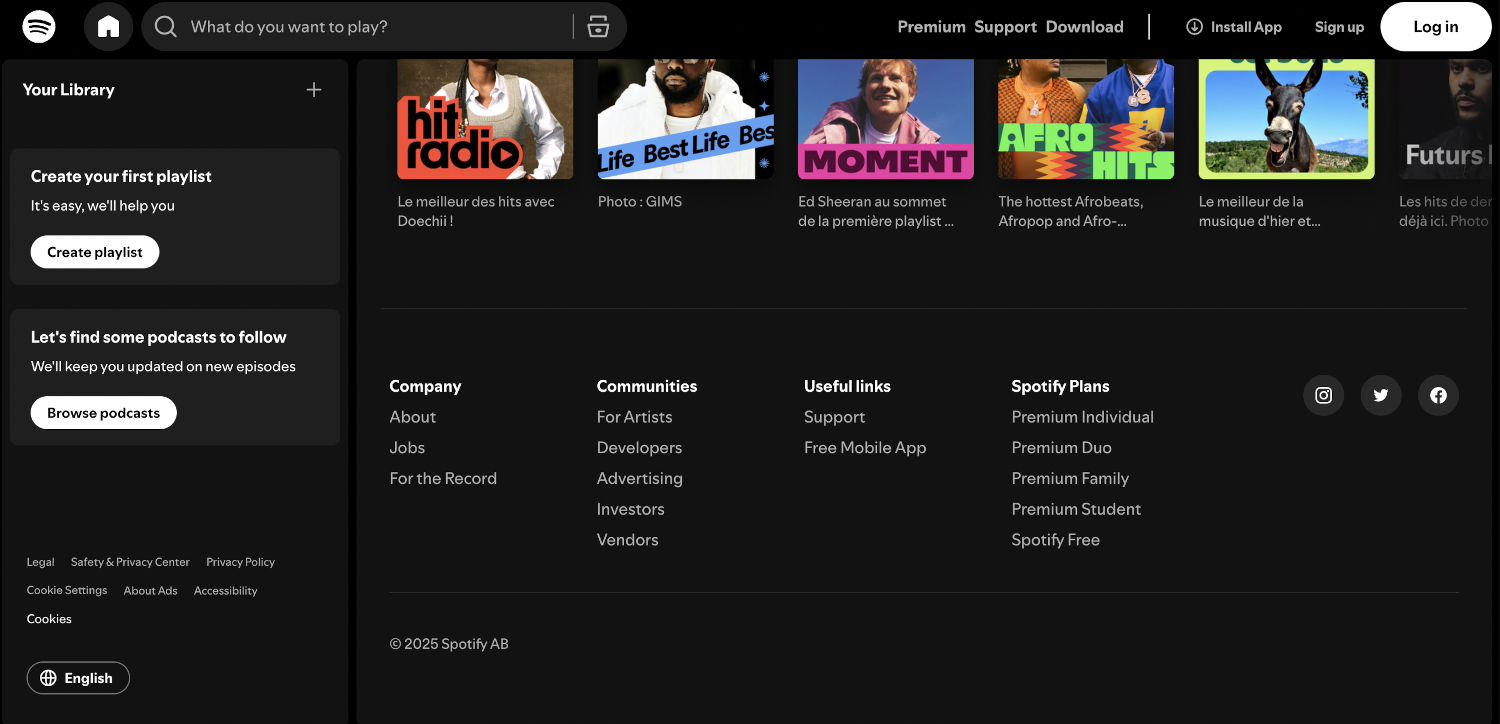Click the Install App download icon
Screen dimensions: 1500x724
1194,27
